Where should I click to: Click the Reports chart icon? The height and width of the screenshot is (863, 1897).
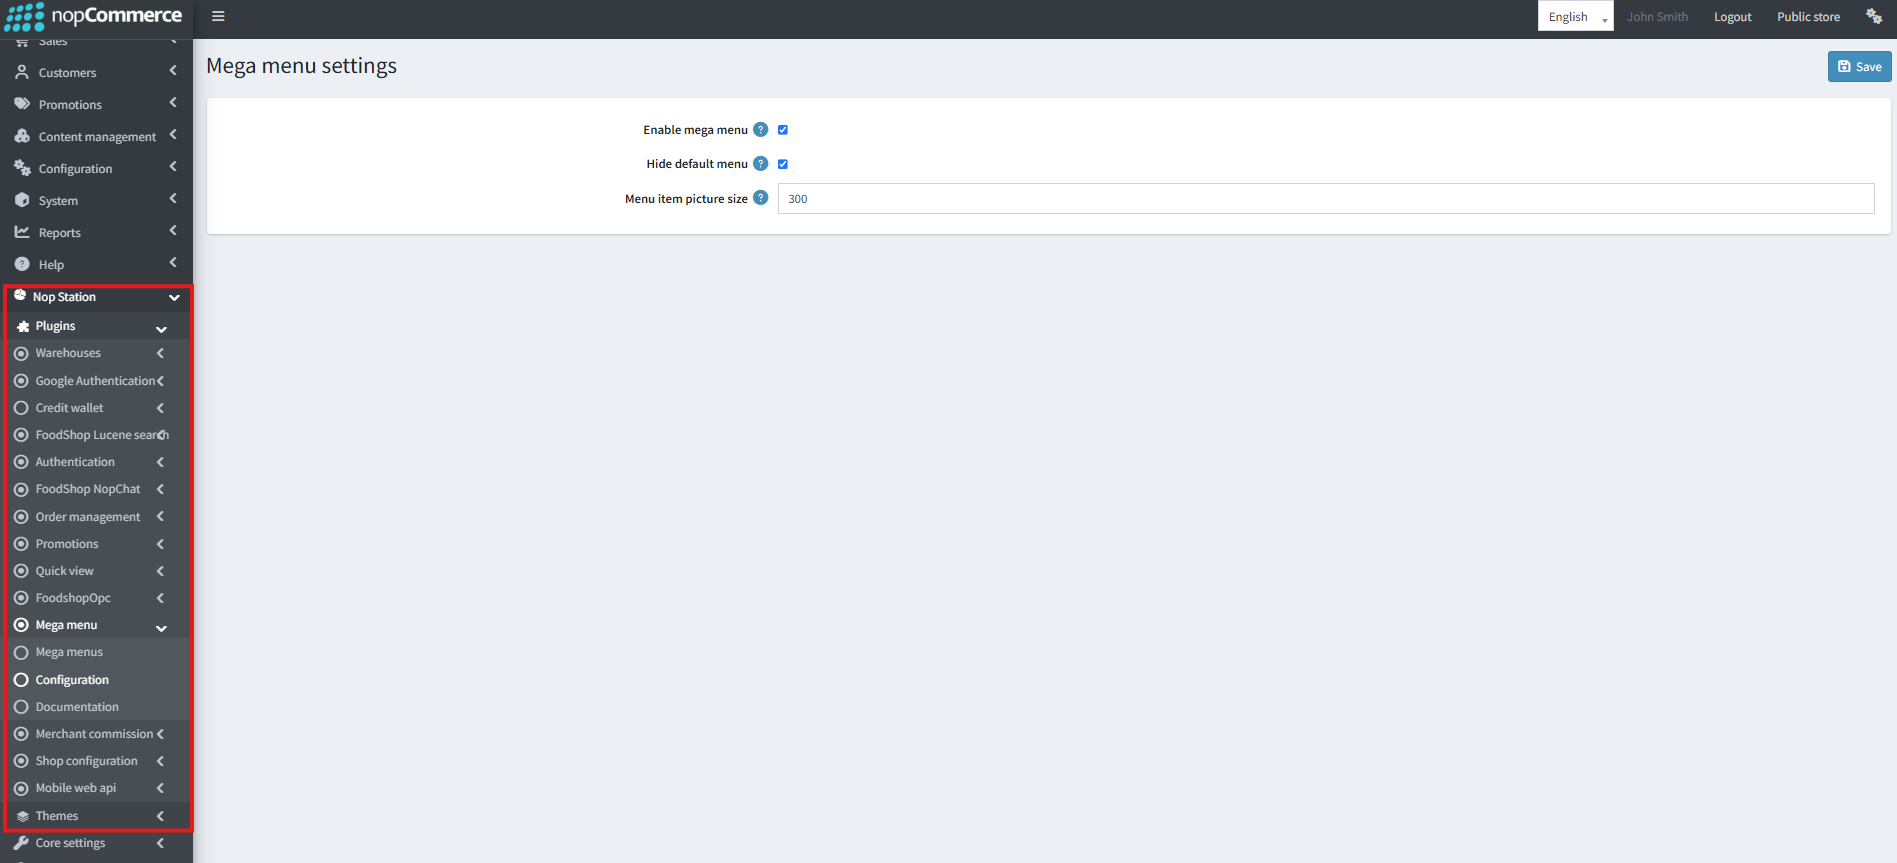coord(22,232)
